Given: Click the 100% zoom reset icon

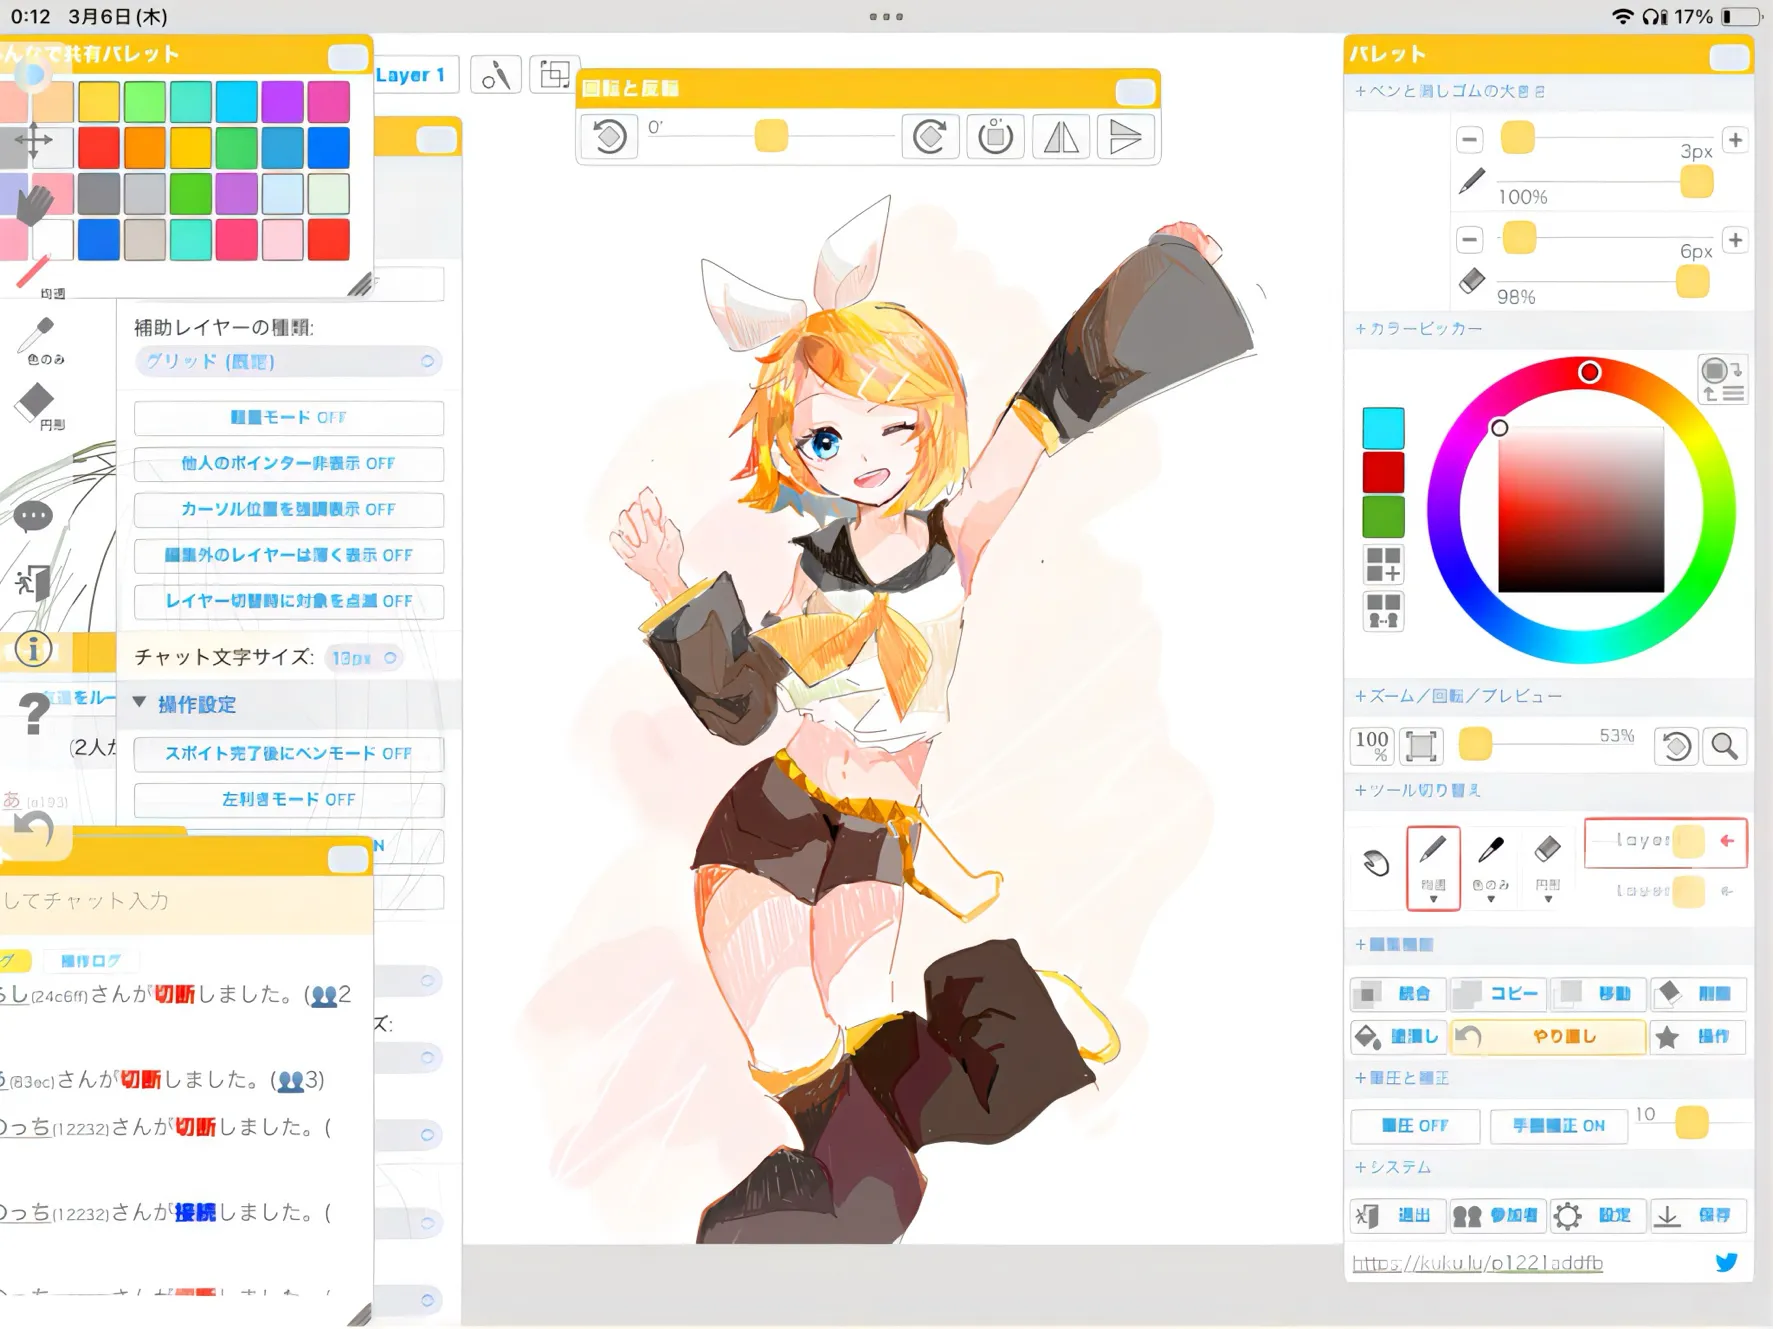Looking at the screenshot, I should [x=1372, y=745].
